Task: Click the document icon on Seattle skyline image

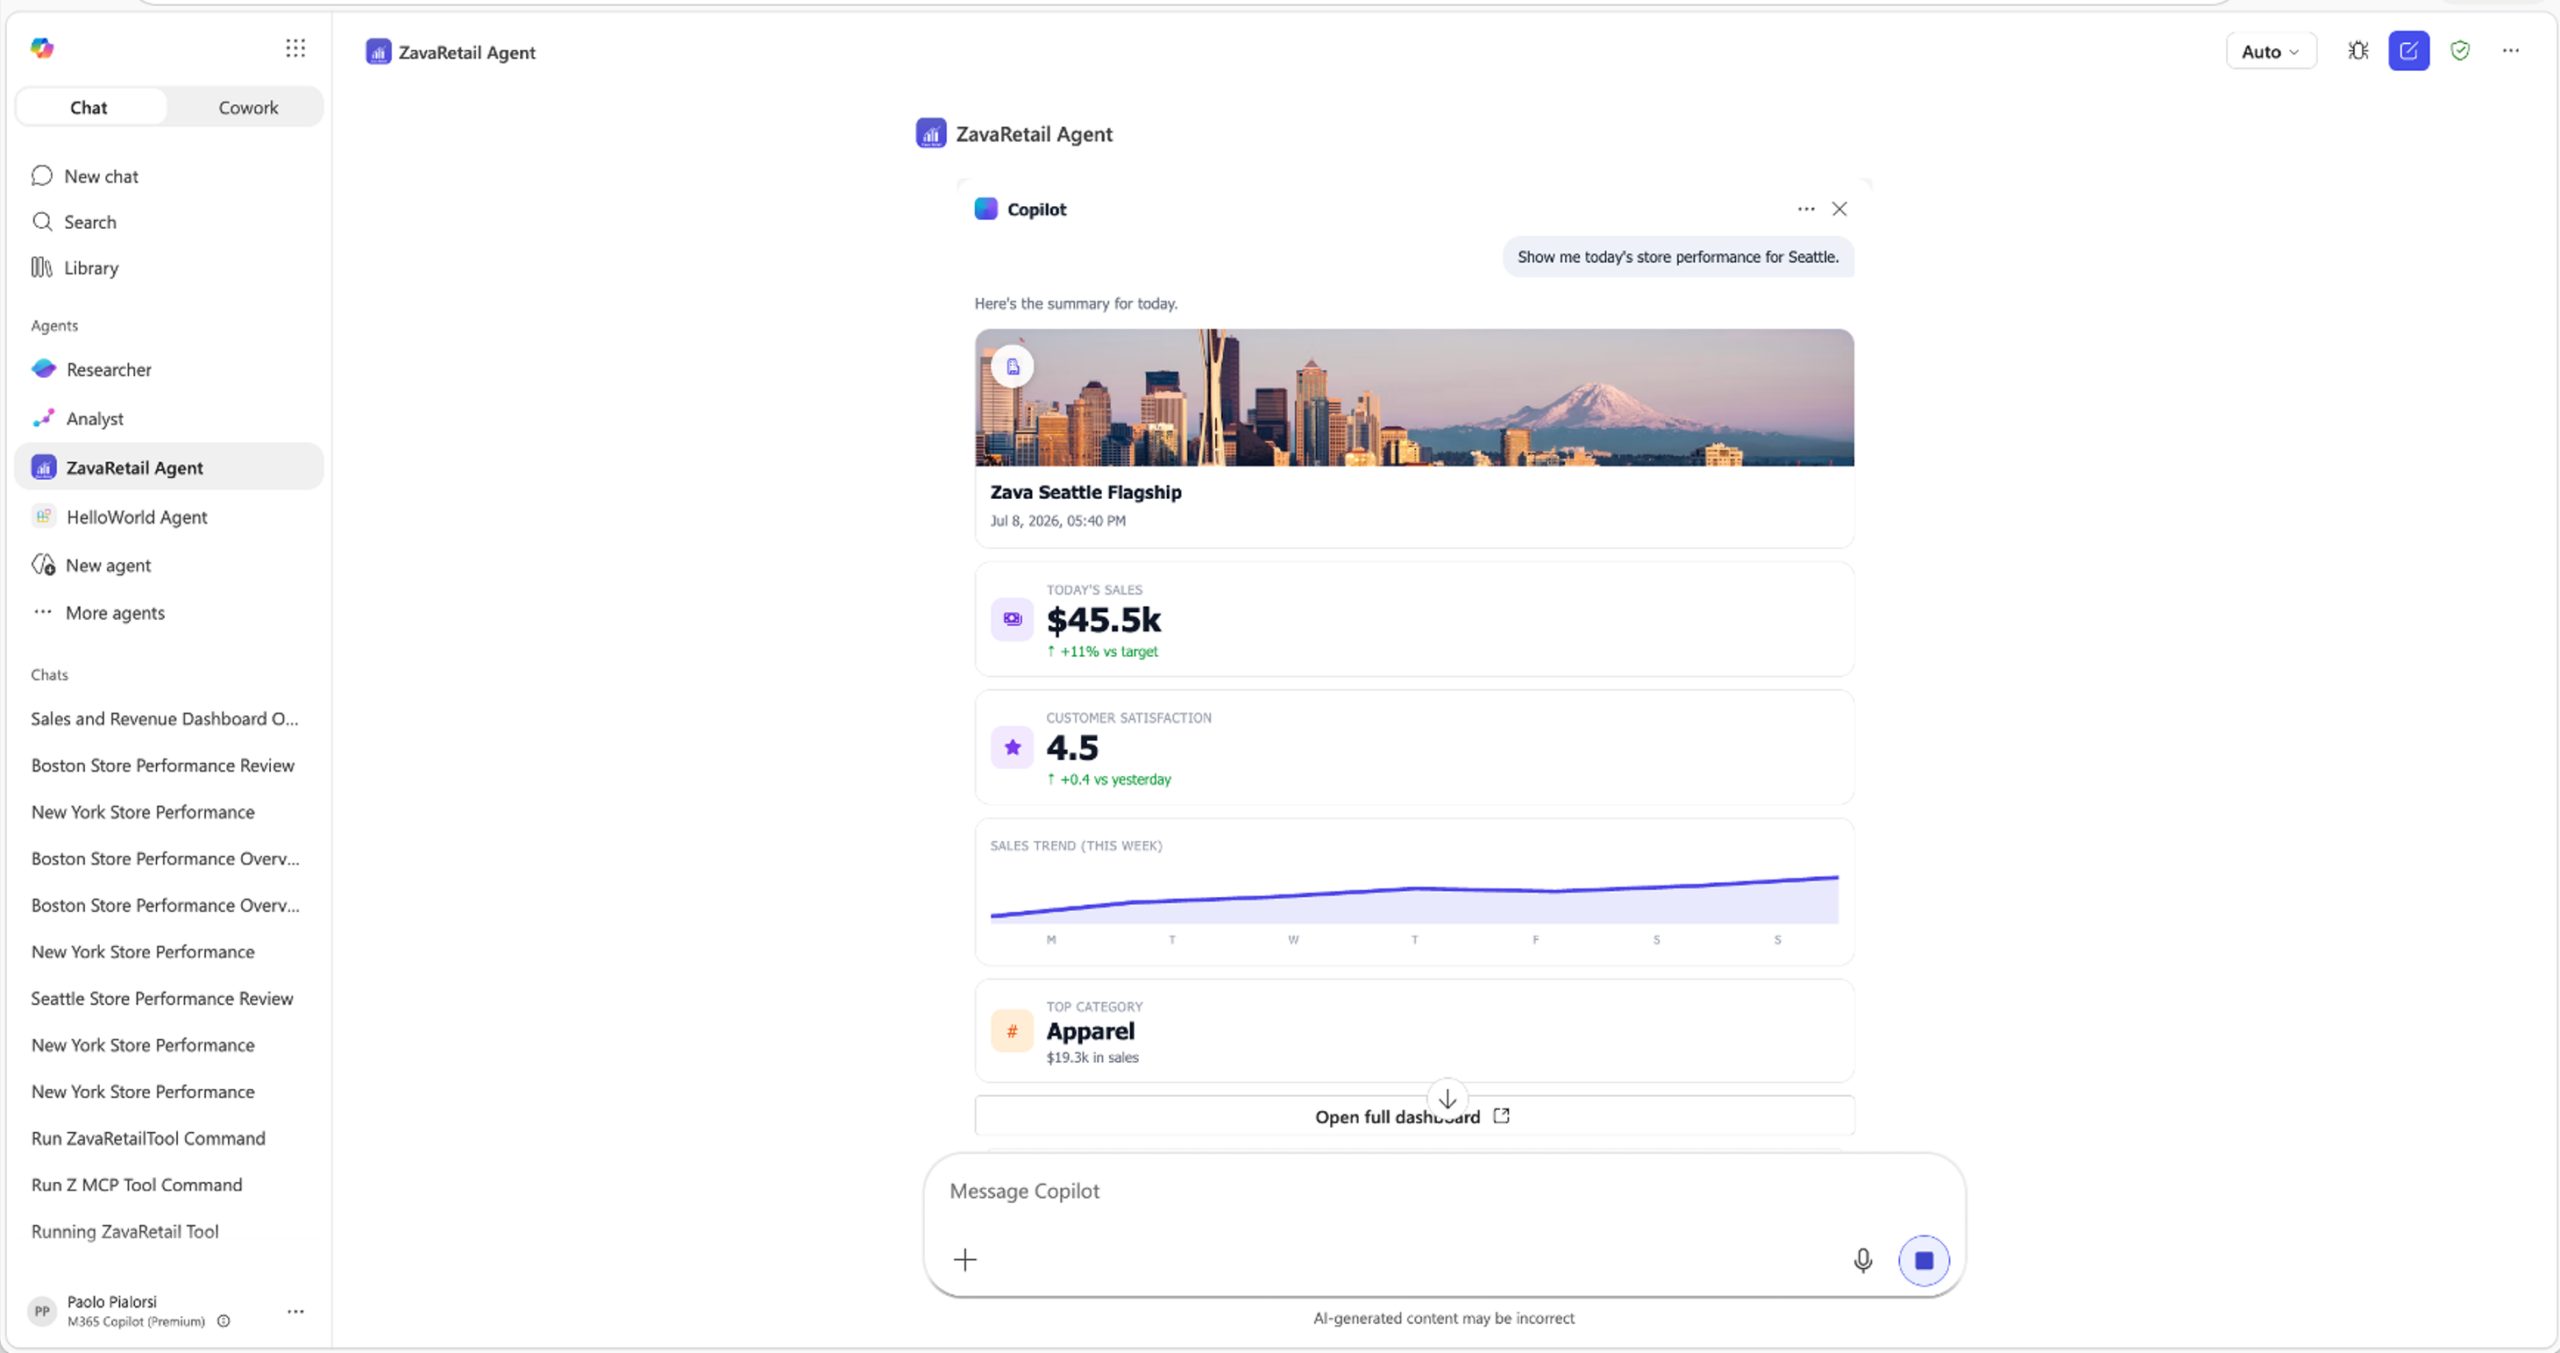Action: 1013,367
